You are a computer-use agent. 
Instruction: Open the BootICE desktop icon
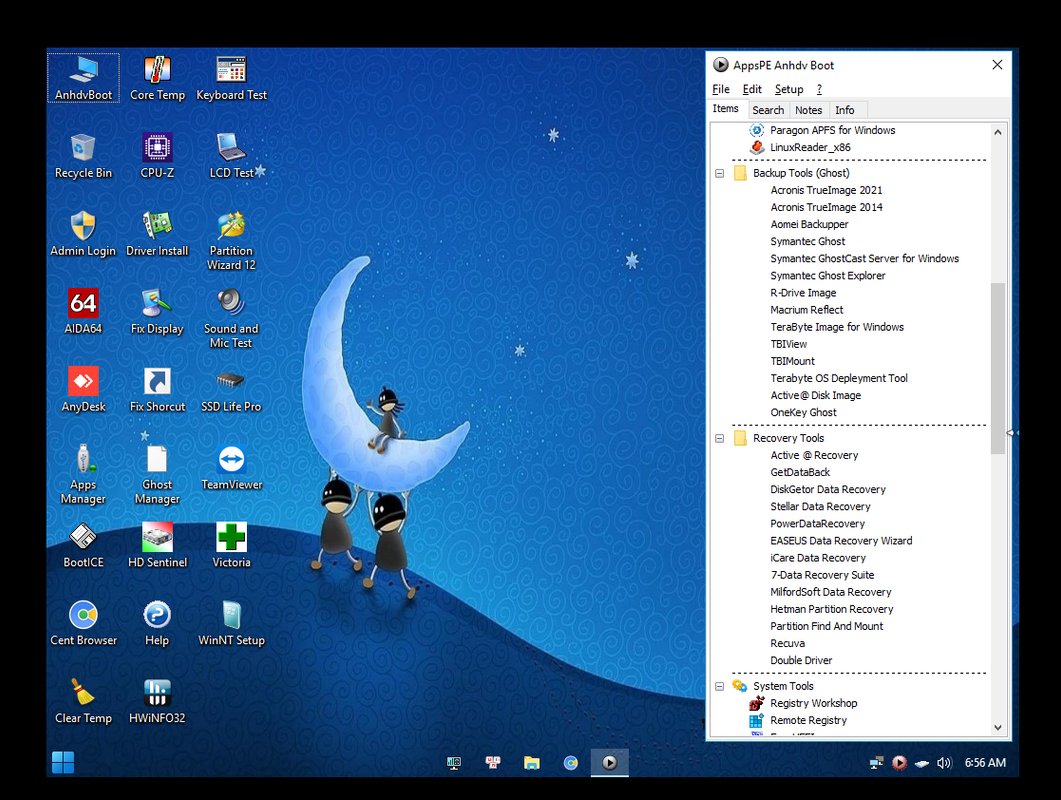83,545
